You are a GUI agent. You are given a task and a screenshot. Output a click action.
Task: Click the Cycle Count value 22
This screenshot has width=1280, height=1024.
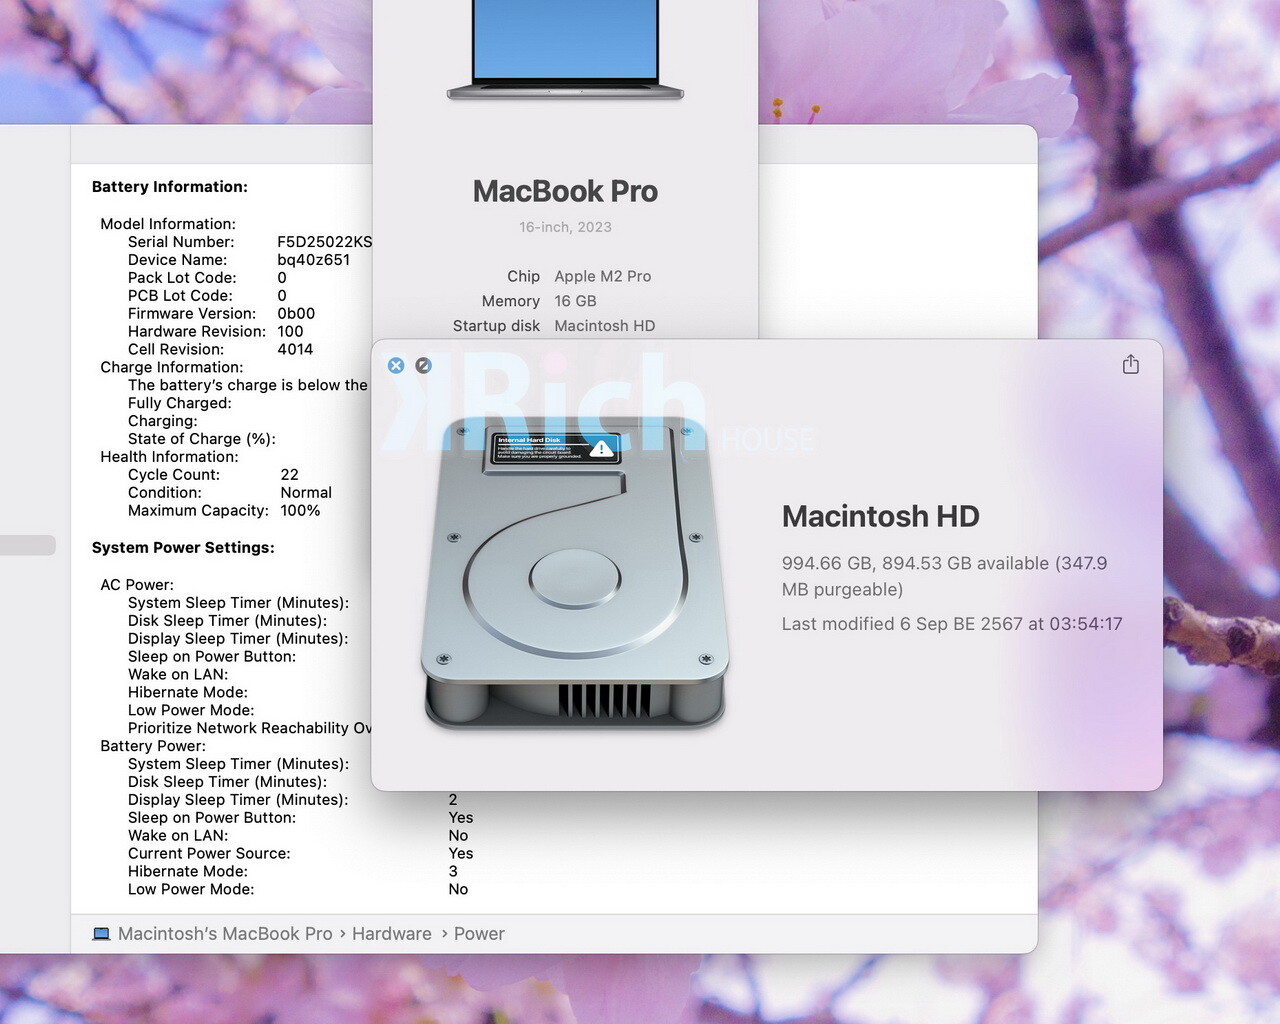(289, 475)
